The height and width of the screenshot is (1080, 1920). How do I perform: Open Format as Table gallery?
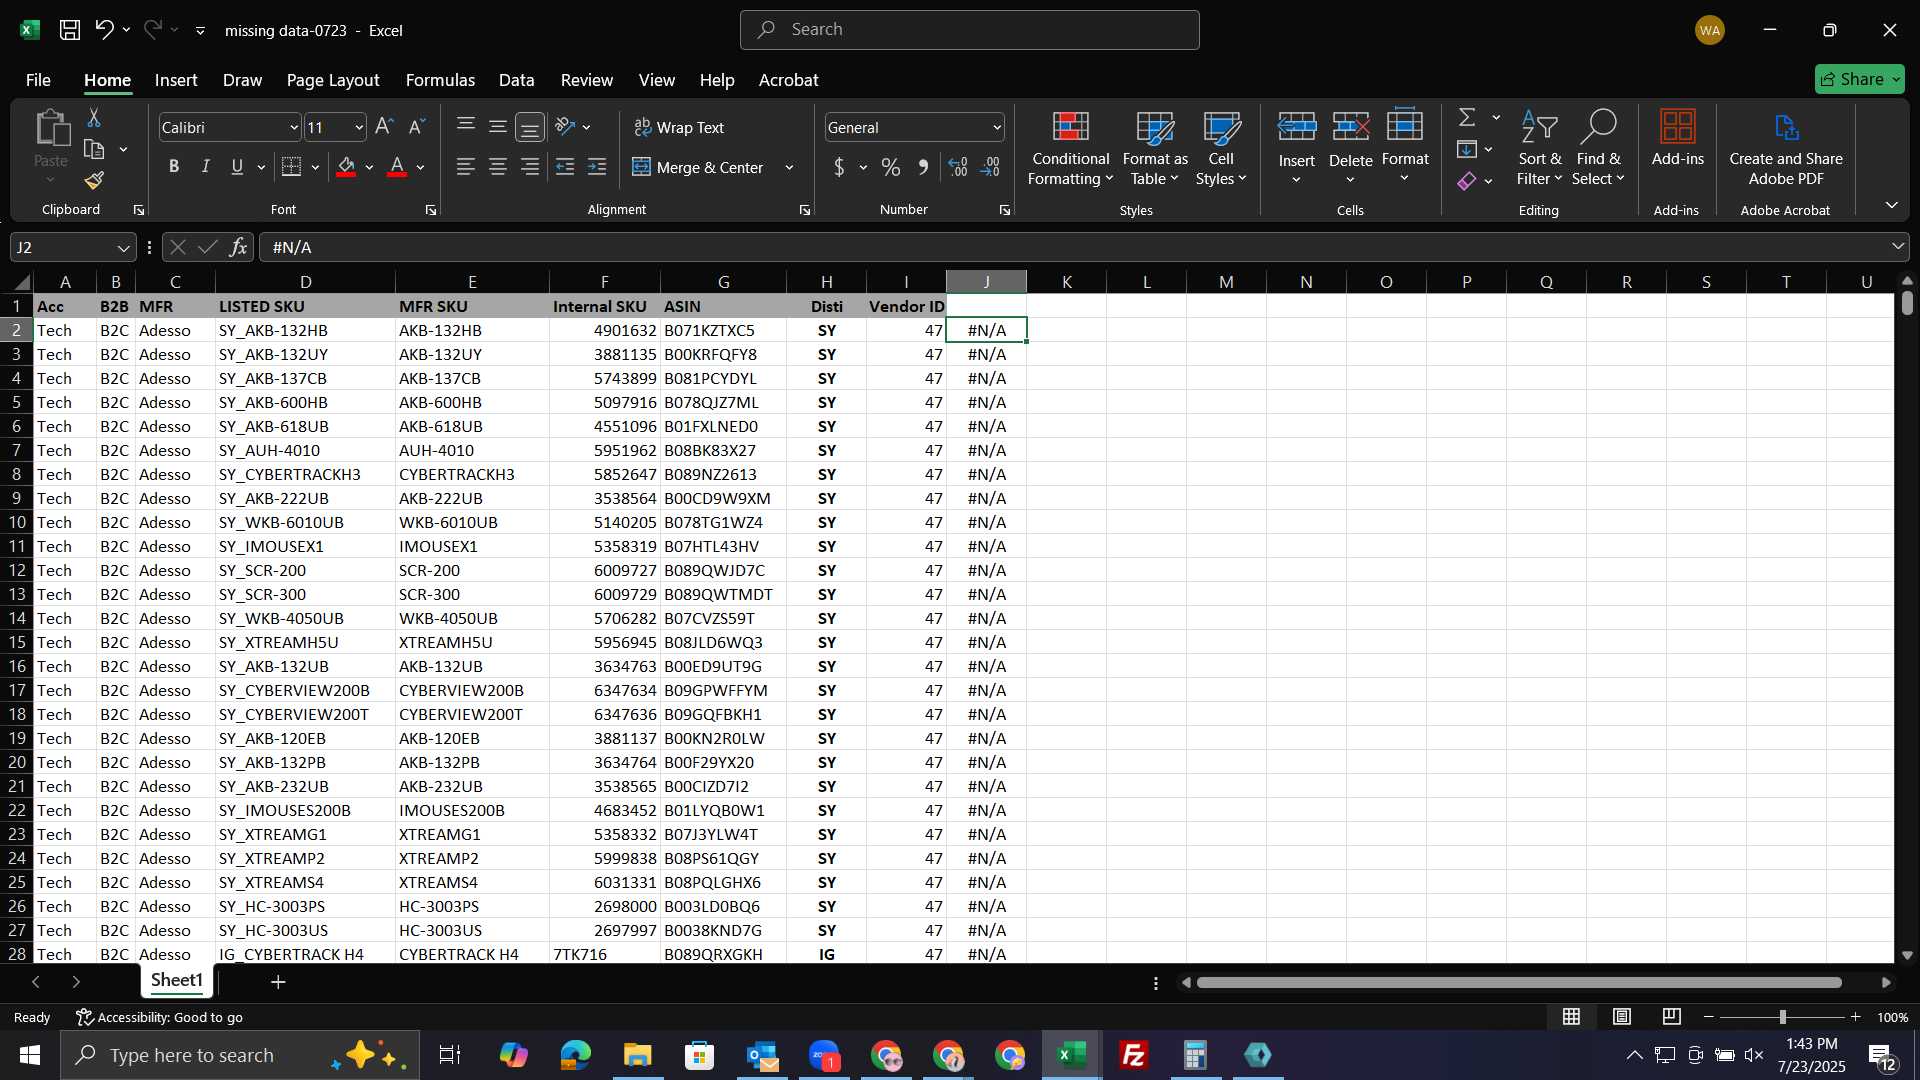point(1155,148)
